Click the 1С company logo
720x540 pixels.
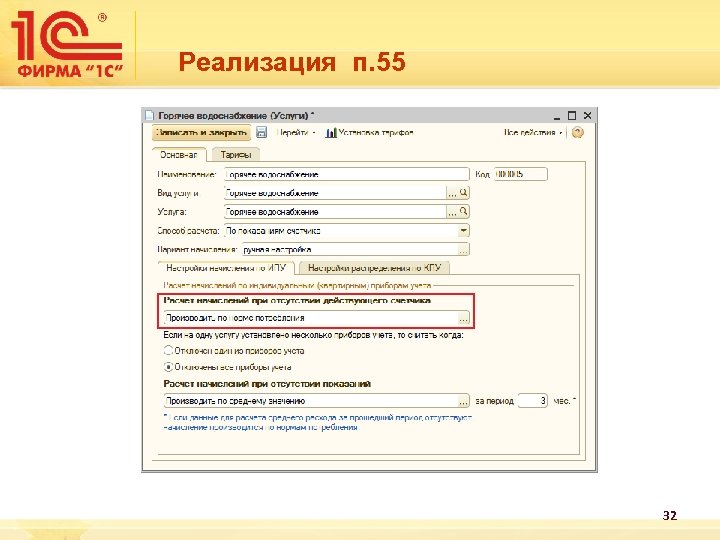pos(68,44)
